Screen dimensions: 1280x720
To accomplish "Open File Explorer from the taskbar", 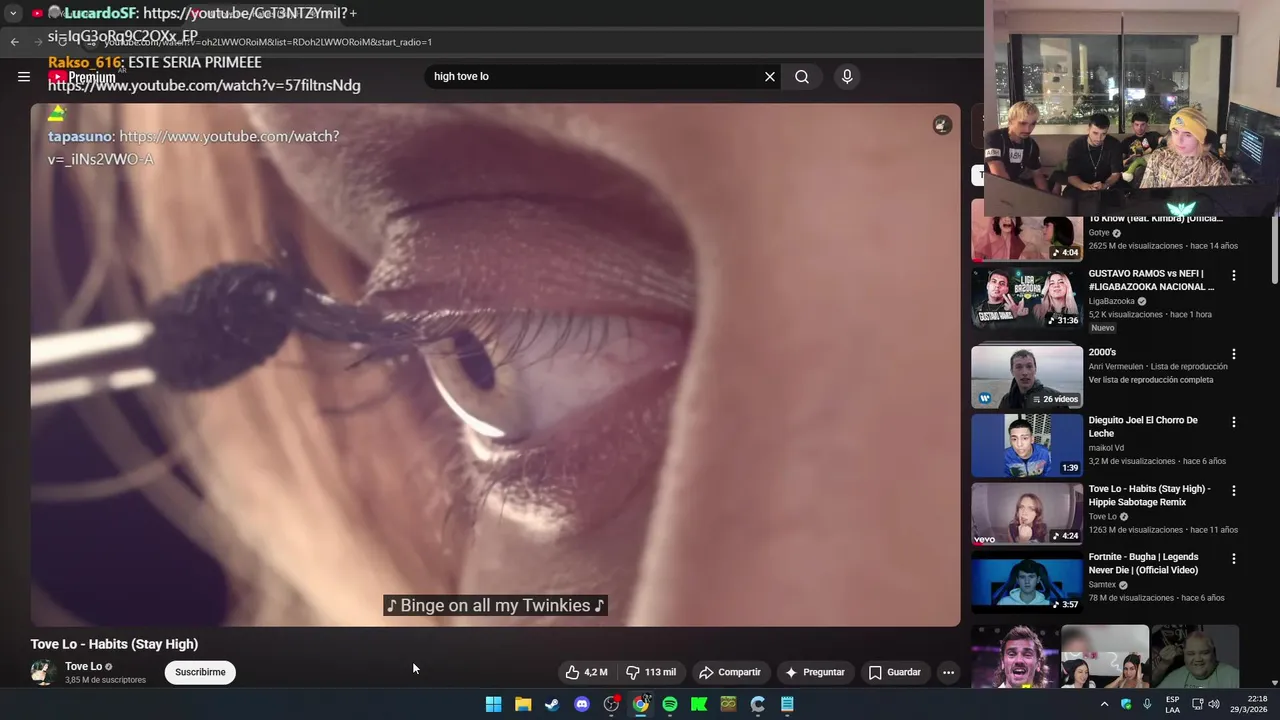I will [523, 704].
